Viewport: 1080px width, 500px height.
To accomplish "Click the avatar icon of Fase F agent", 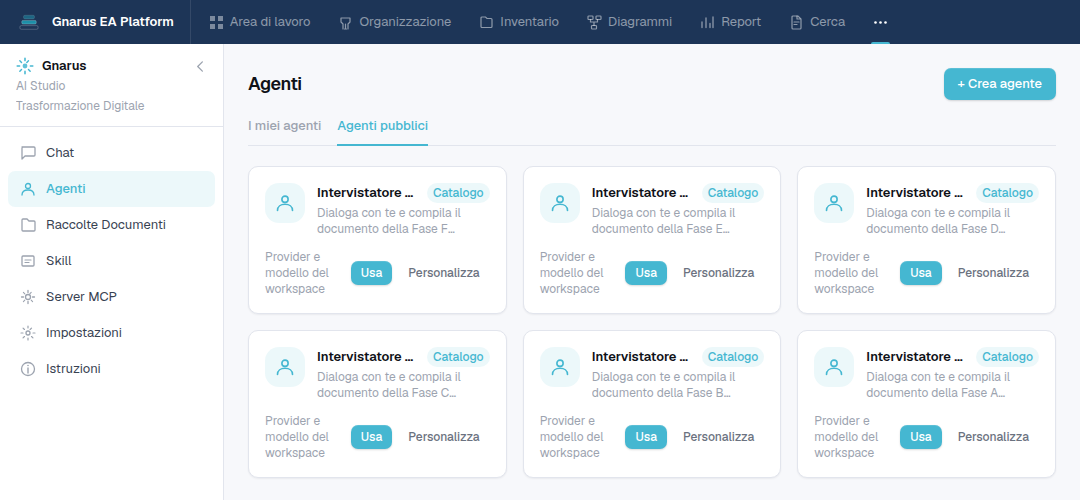I will click(x=285, y=203).
